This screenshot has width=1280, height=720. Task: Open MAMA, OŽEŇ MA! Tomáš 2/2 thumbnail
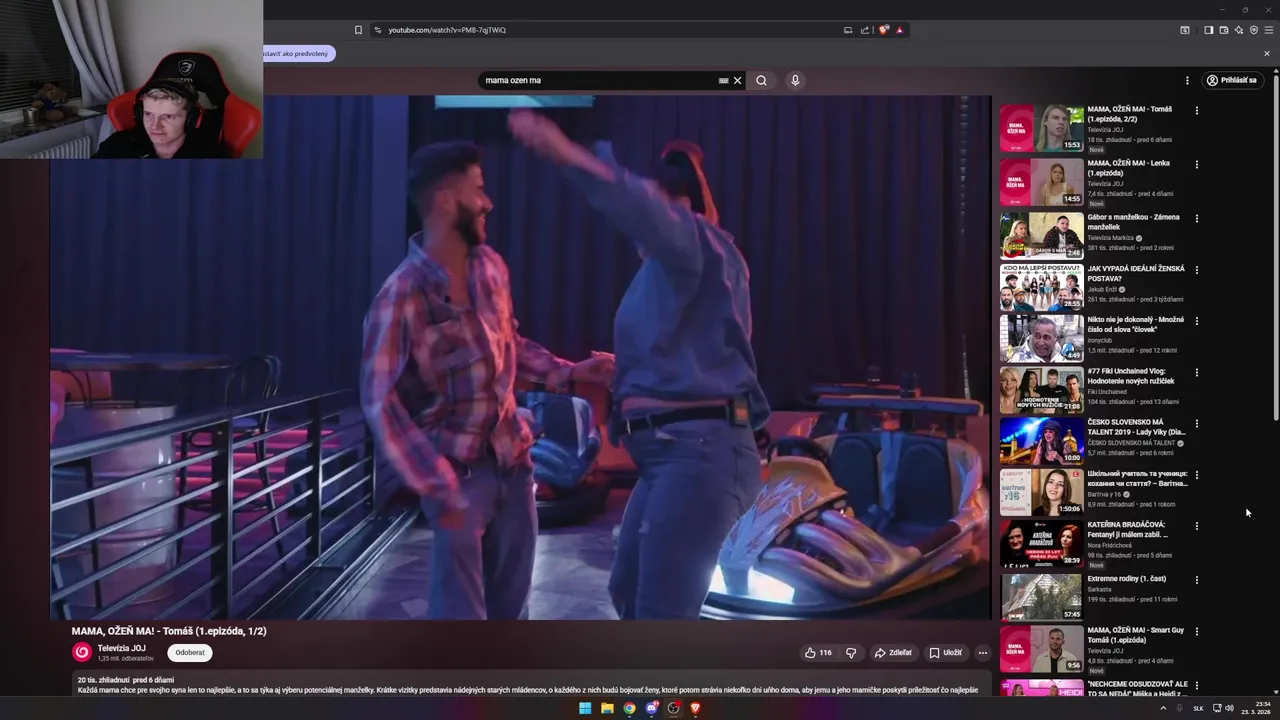(x=1041, y=128)
